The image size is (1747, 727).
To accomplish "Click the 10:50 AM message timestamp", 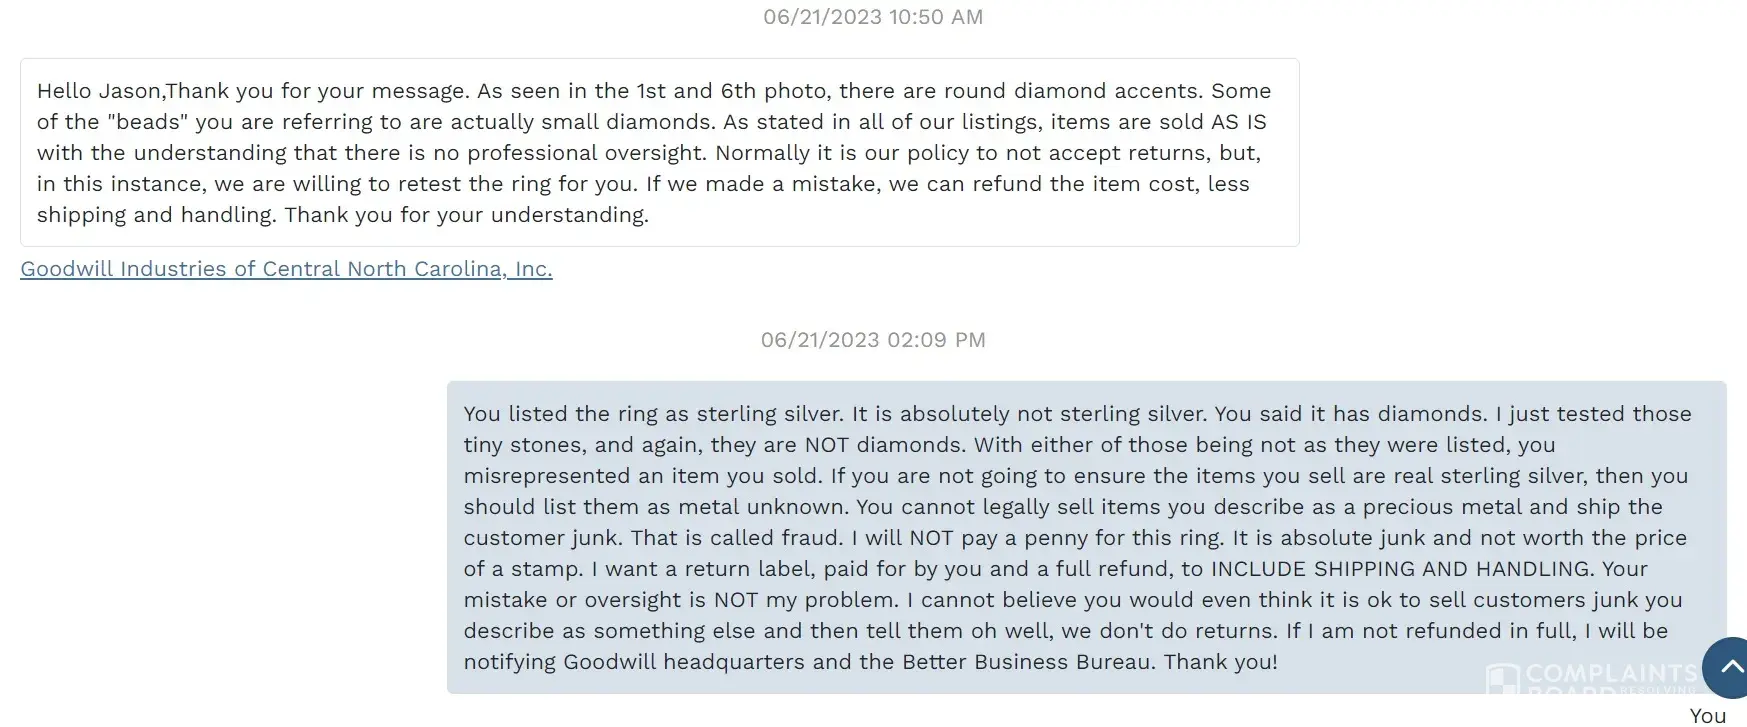I will (x=872, y=17).
